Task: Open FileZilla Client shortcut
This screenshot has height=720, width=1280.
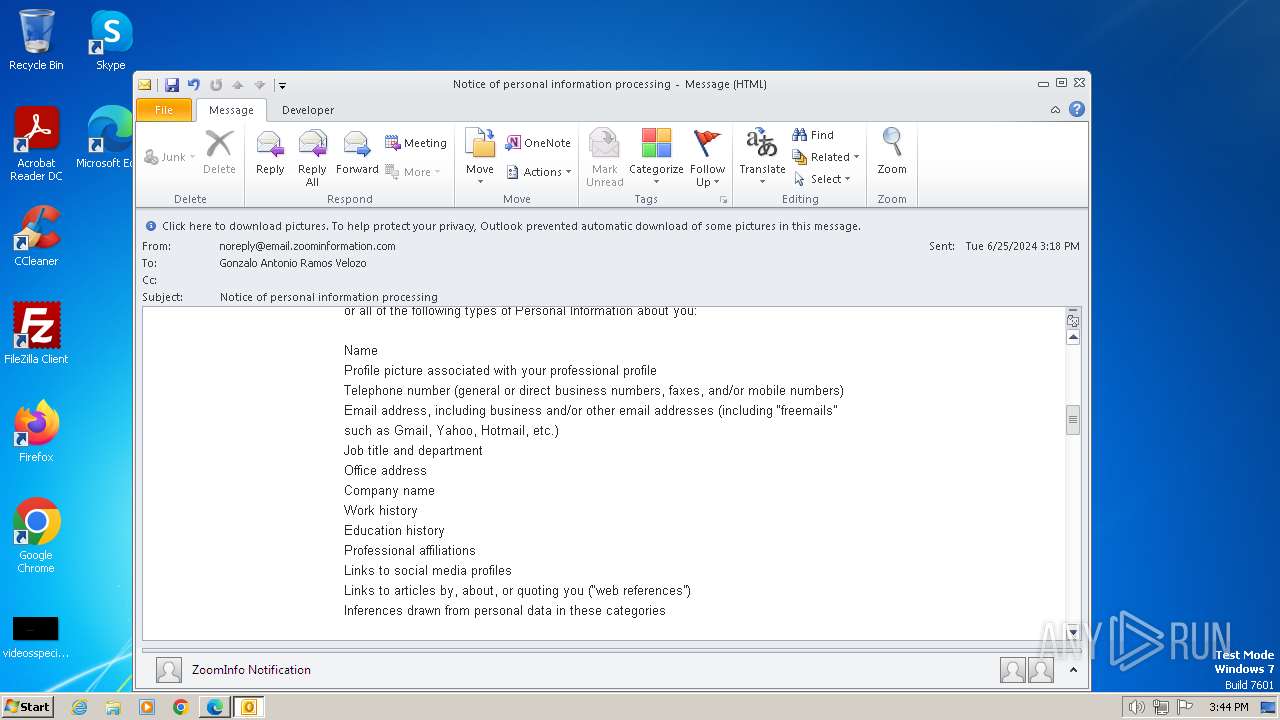Action: [36, 333]
